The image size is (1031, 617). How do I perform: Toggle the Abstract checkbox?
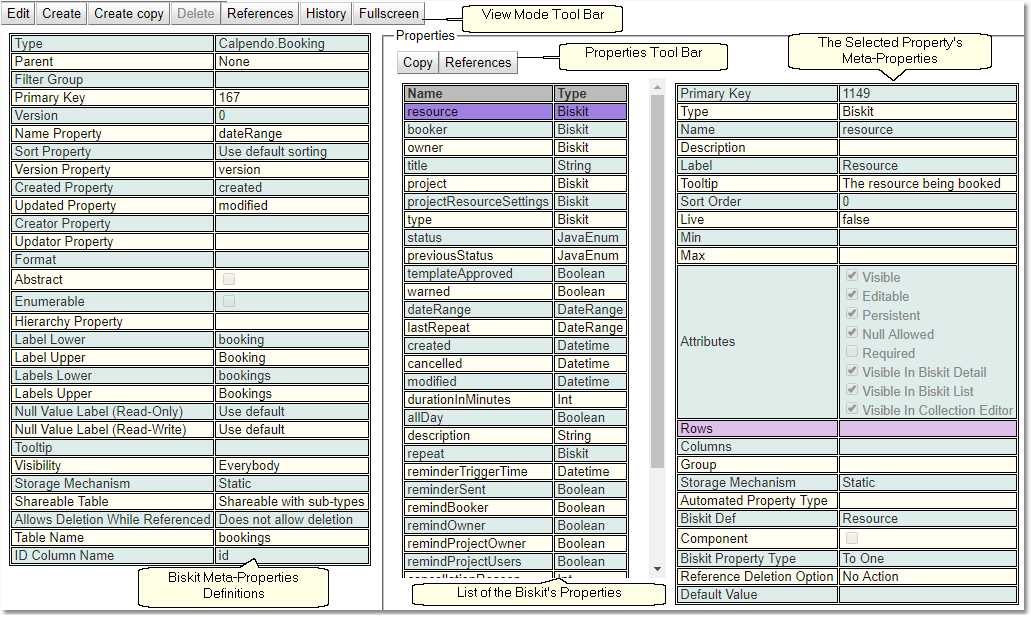click(229, 280)
